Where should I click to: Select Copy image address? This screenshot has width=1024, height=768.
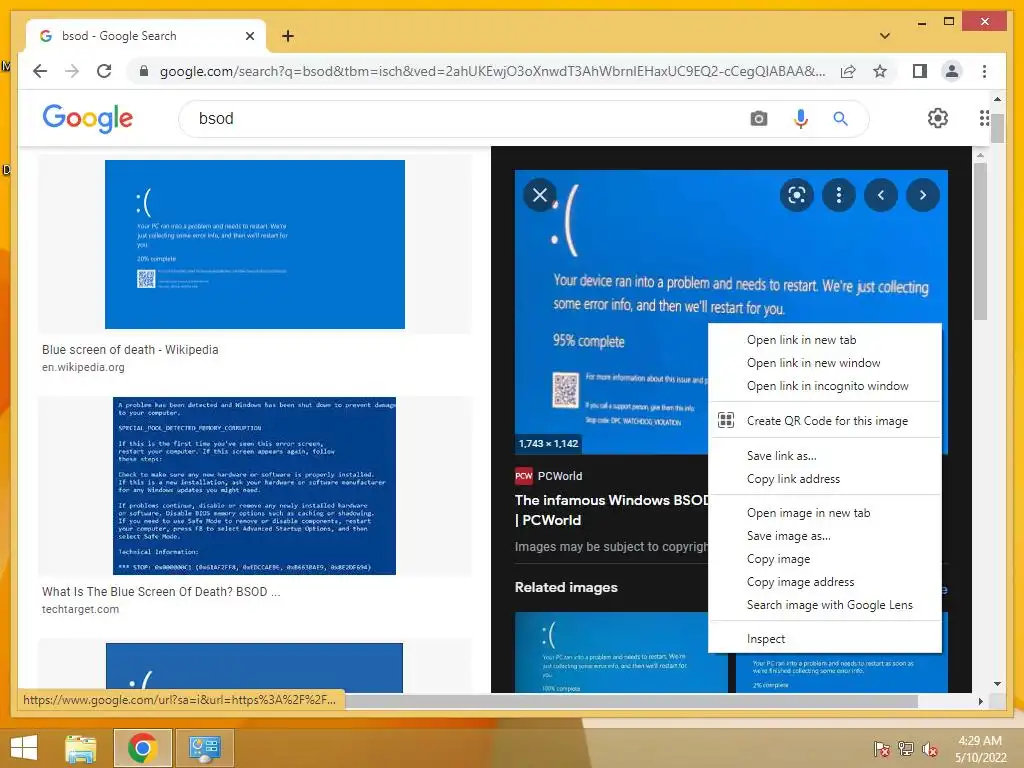(824, 582)
